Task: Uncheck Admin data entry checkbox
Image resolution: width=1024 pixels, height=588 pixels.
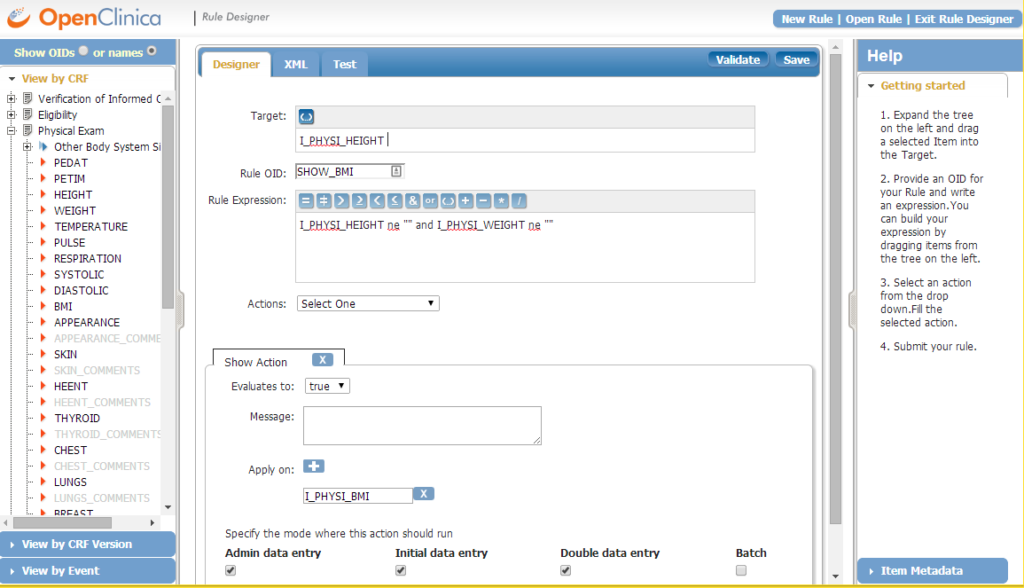Action: [x=231, y=570]
